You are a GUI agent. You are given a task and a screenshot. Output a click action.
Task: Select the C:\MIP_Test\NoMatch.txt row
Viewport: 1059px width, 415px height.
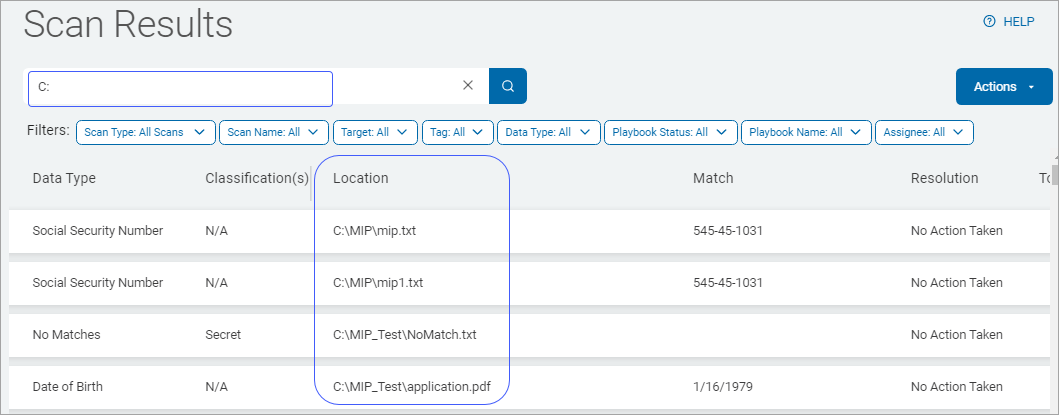pos(404,335)
